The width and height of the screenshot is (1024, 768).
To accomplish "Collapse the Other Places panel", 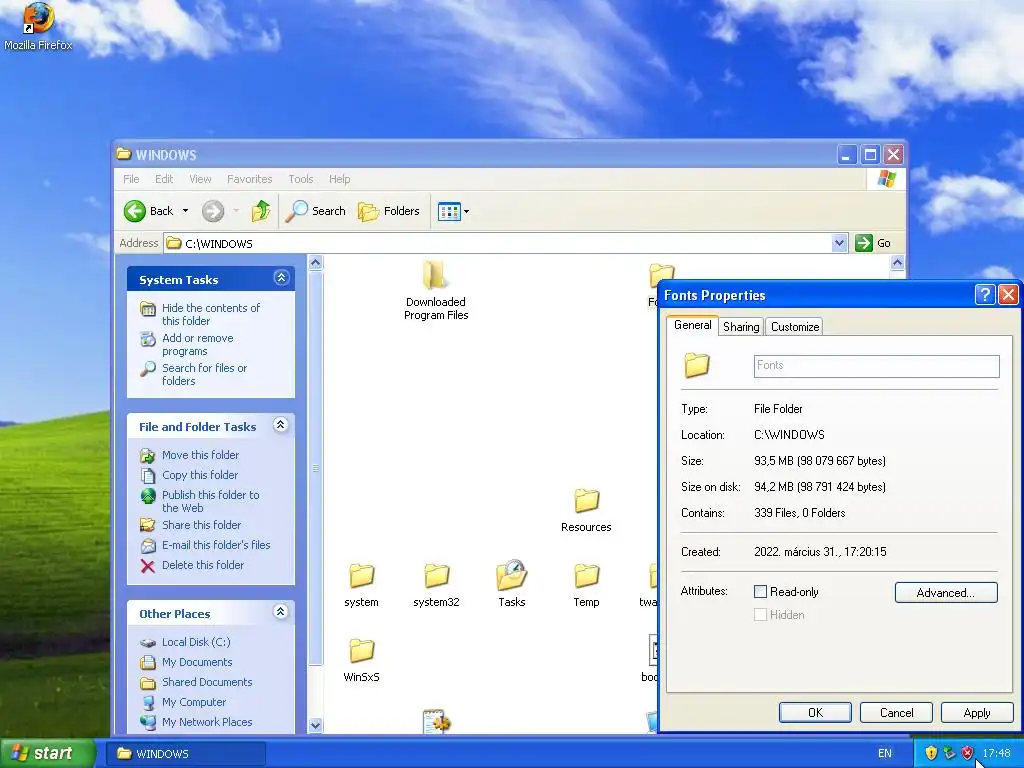I will coord(281,612).
